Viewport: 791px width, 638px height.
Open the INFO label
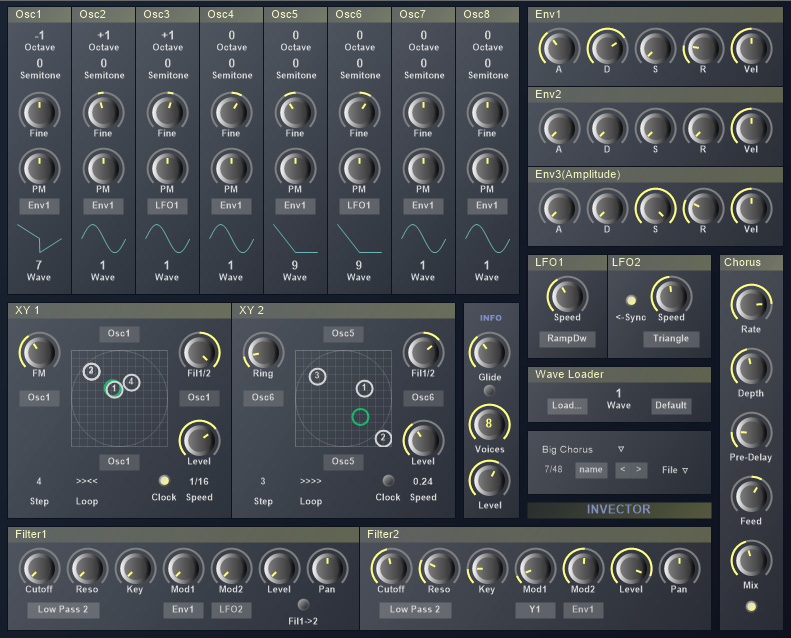[490, 318]
